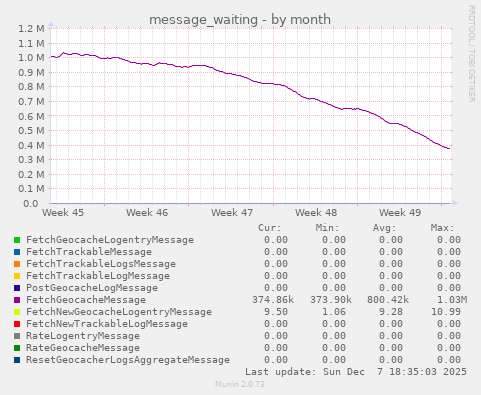Image resolution: width=481 pixels, height=395 pixels.
Task: Select the FetchNewTrackableLogMessage legend label
Action: (107, 324)
